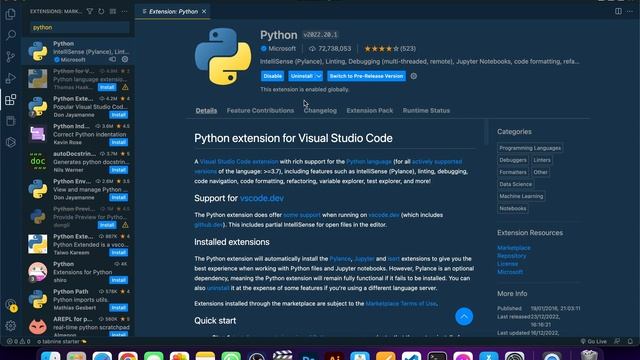Switch to the Details tab
This screenshot has width=640, height=360.
point(206,111)
